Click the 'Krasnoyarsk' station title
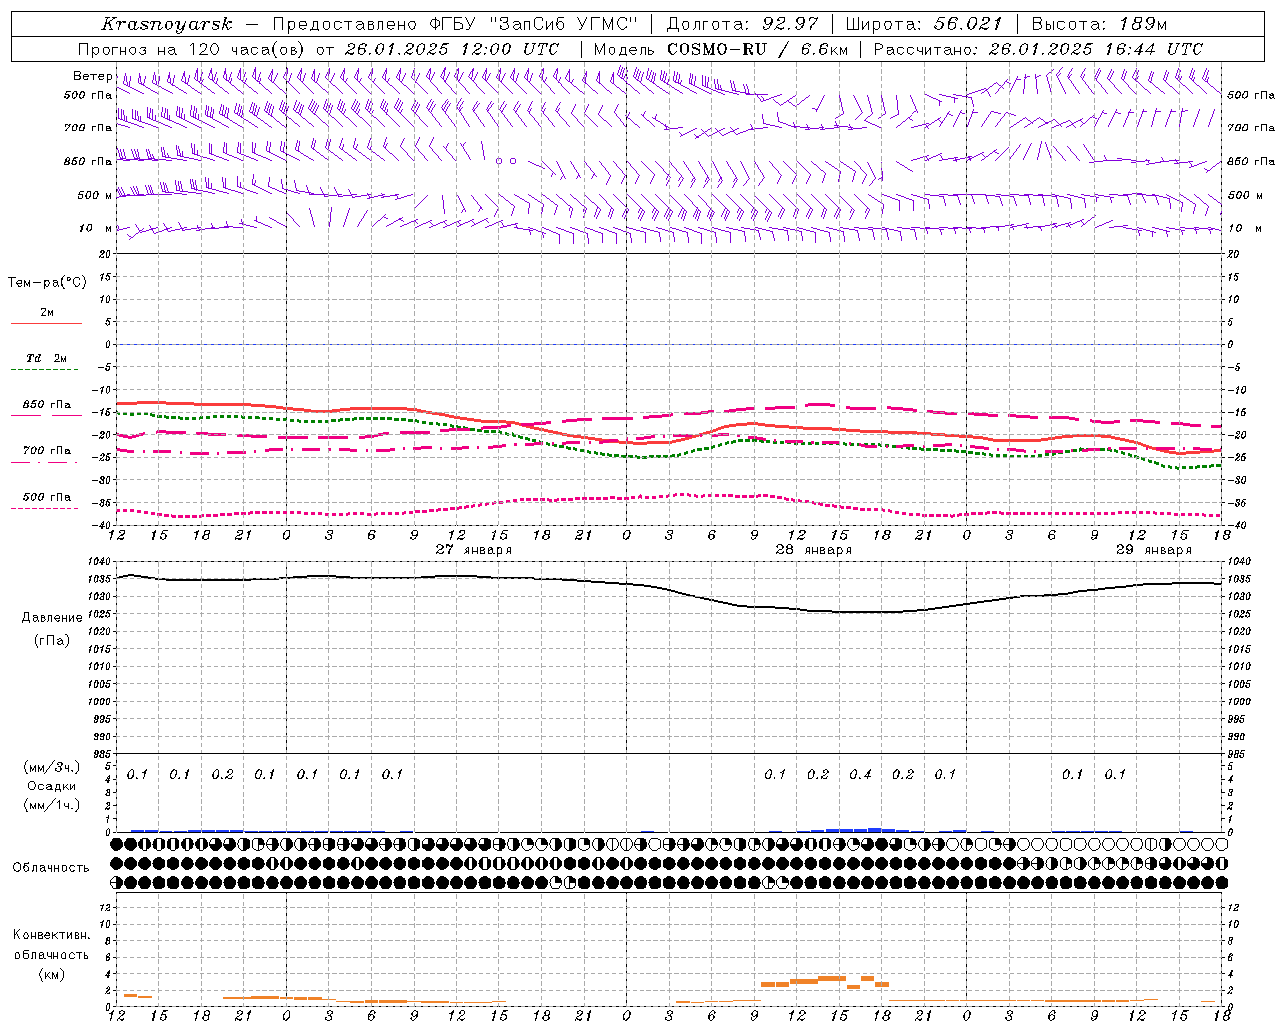 [166, 24]
